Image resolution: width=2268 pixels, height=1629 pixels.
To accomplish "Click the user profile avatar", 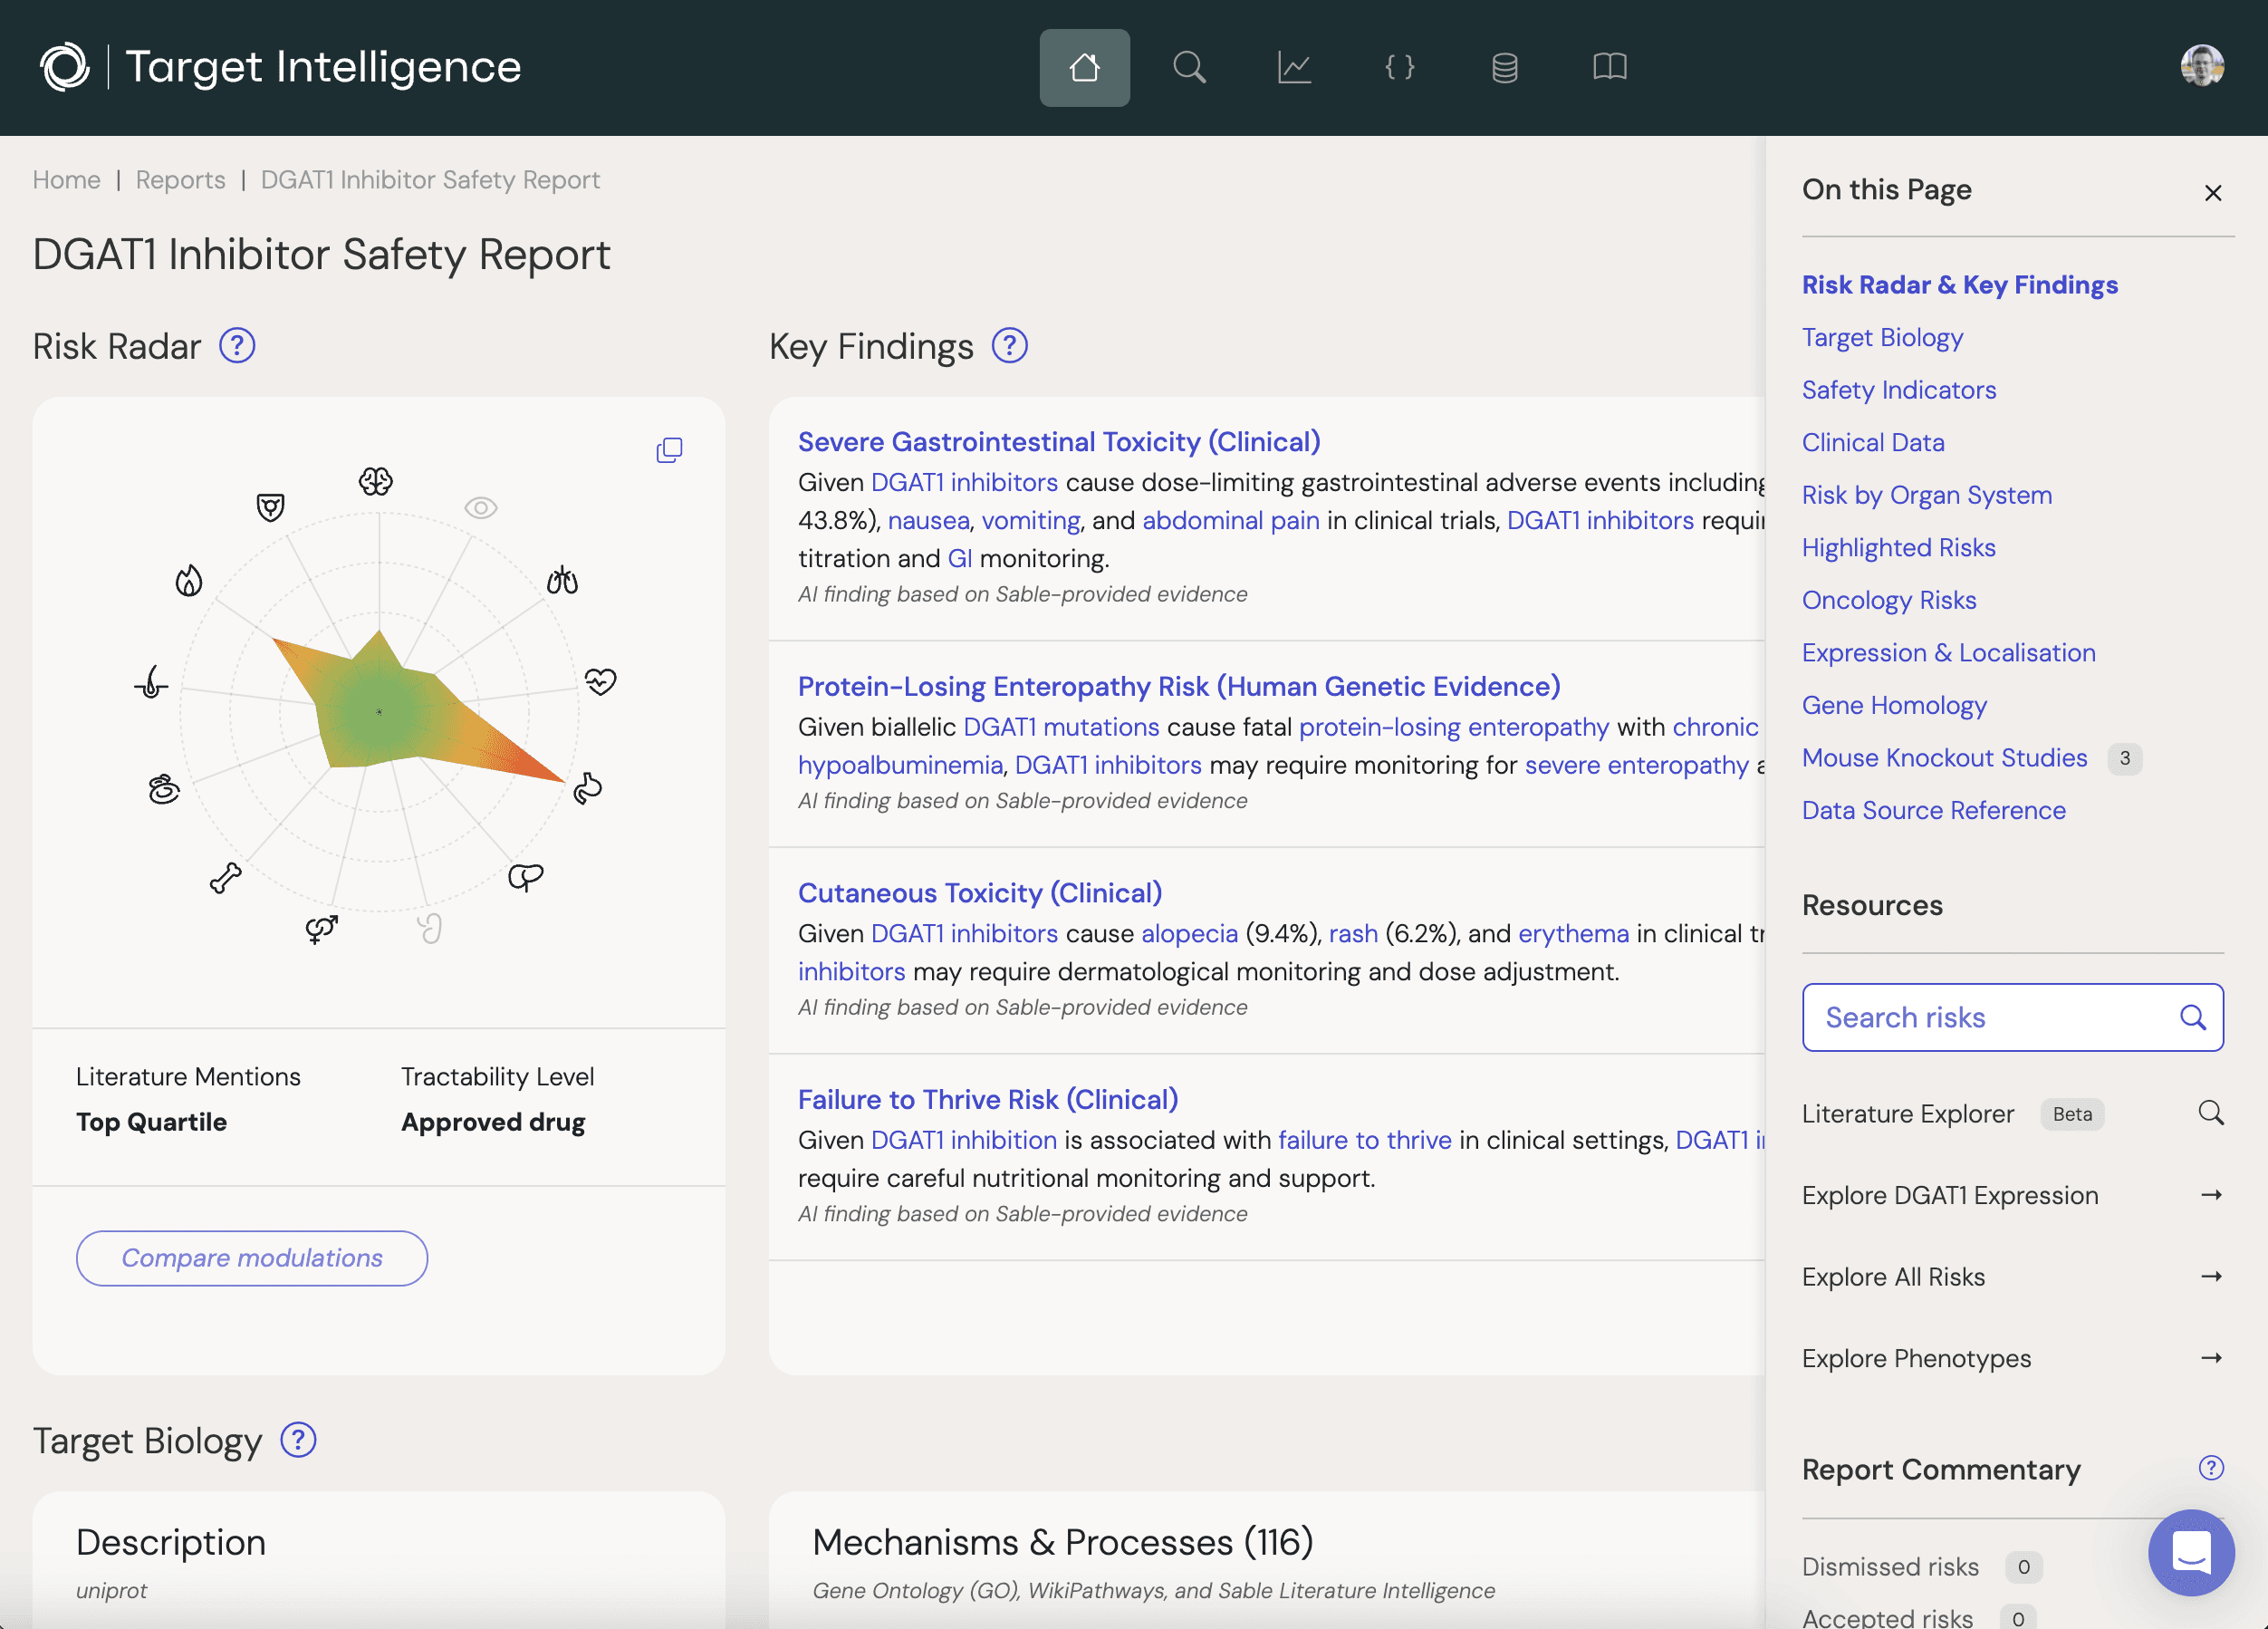I will [x=2202, y=65].
